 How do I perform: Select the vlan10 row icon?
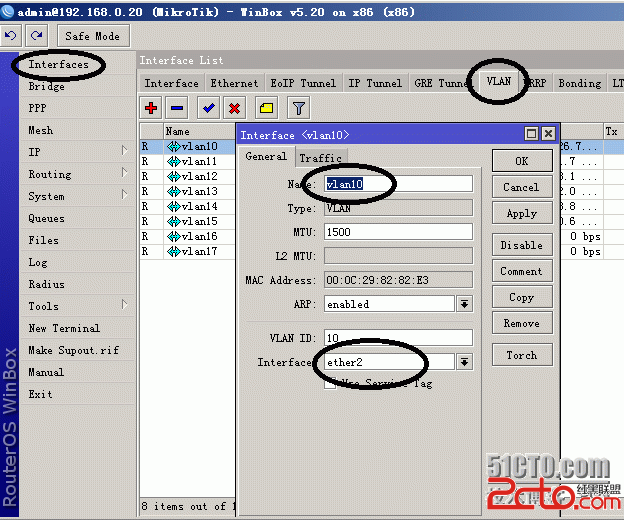pos(174,146)
